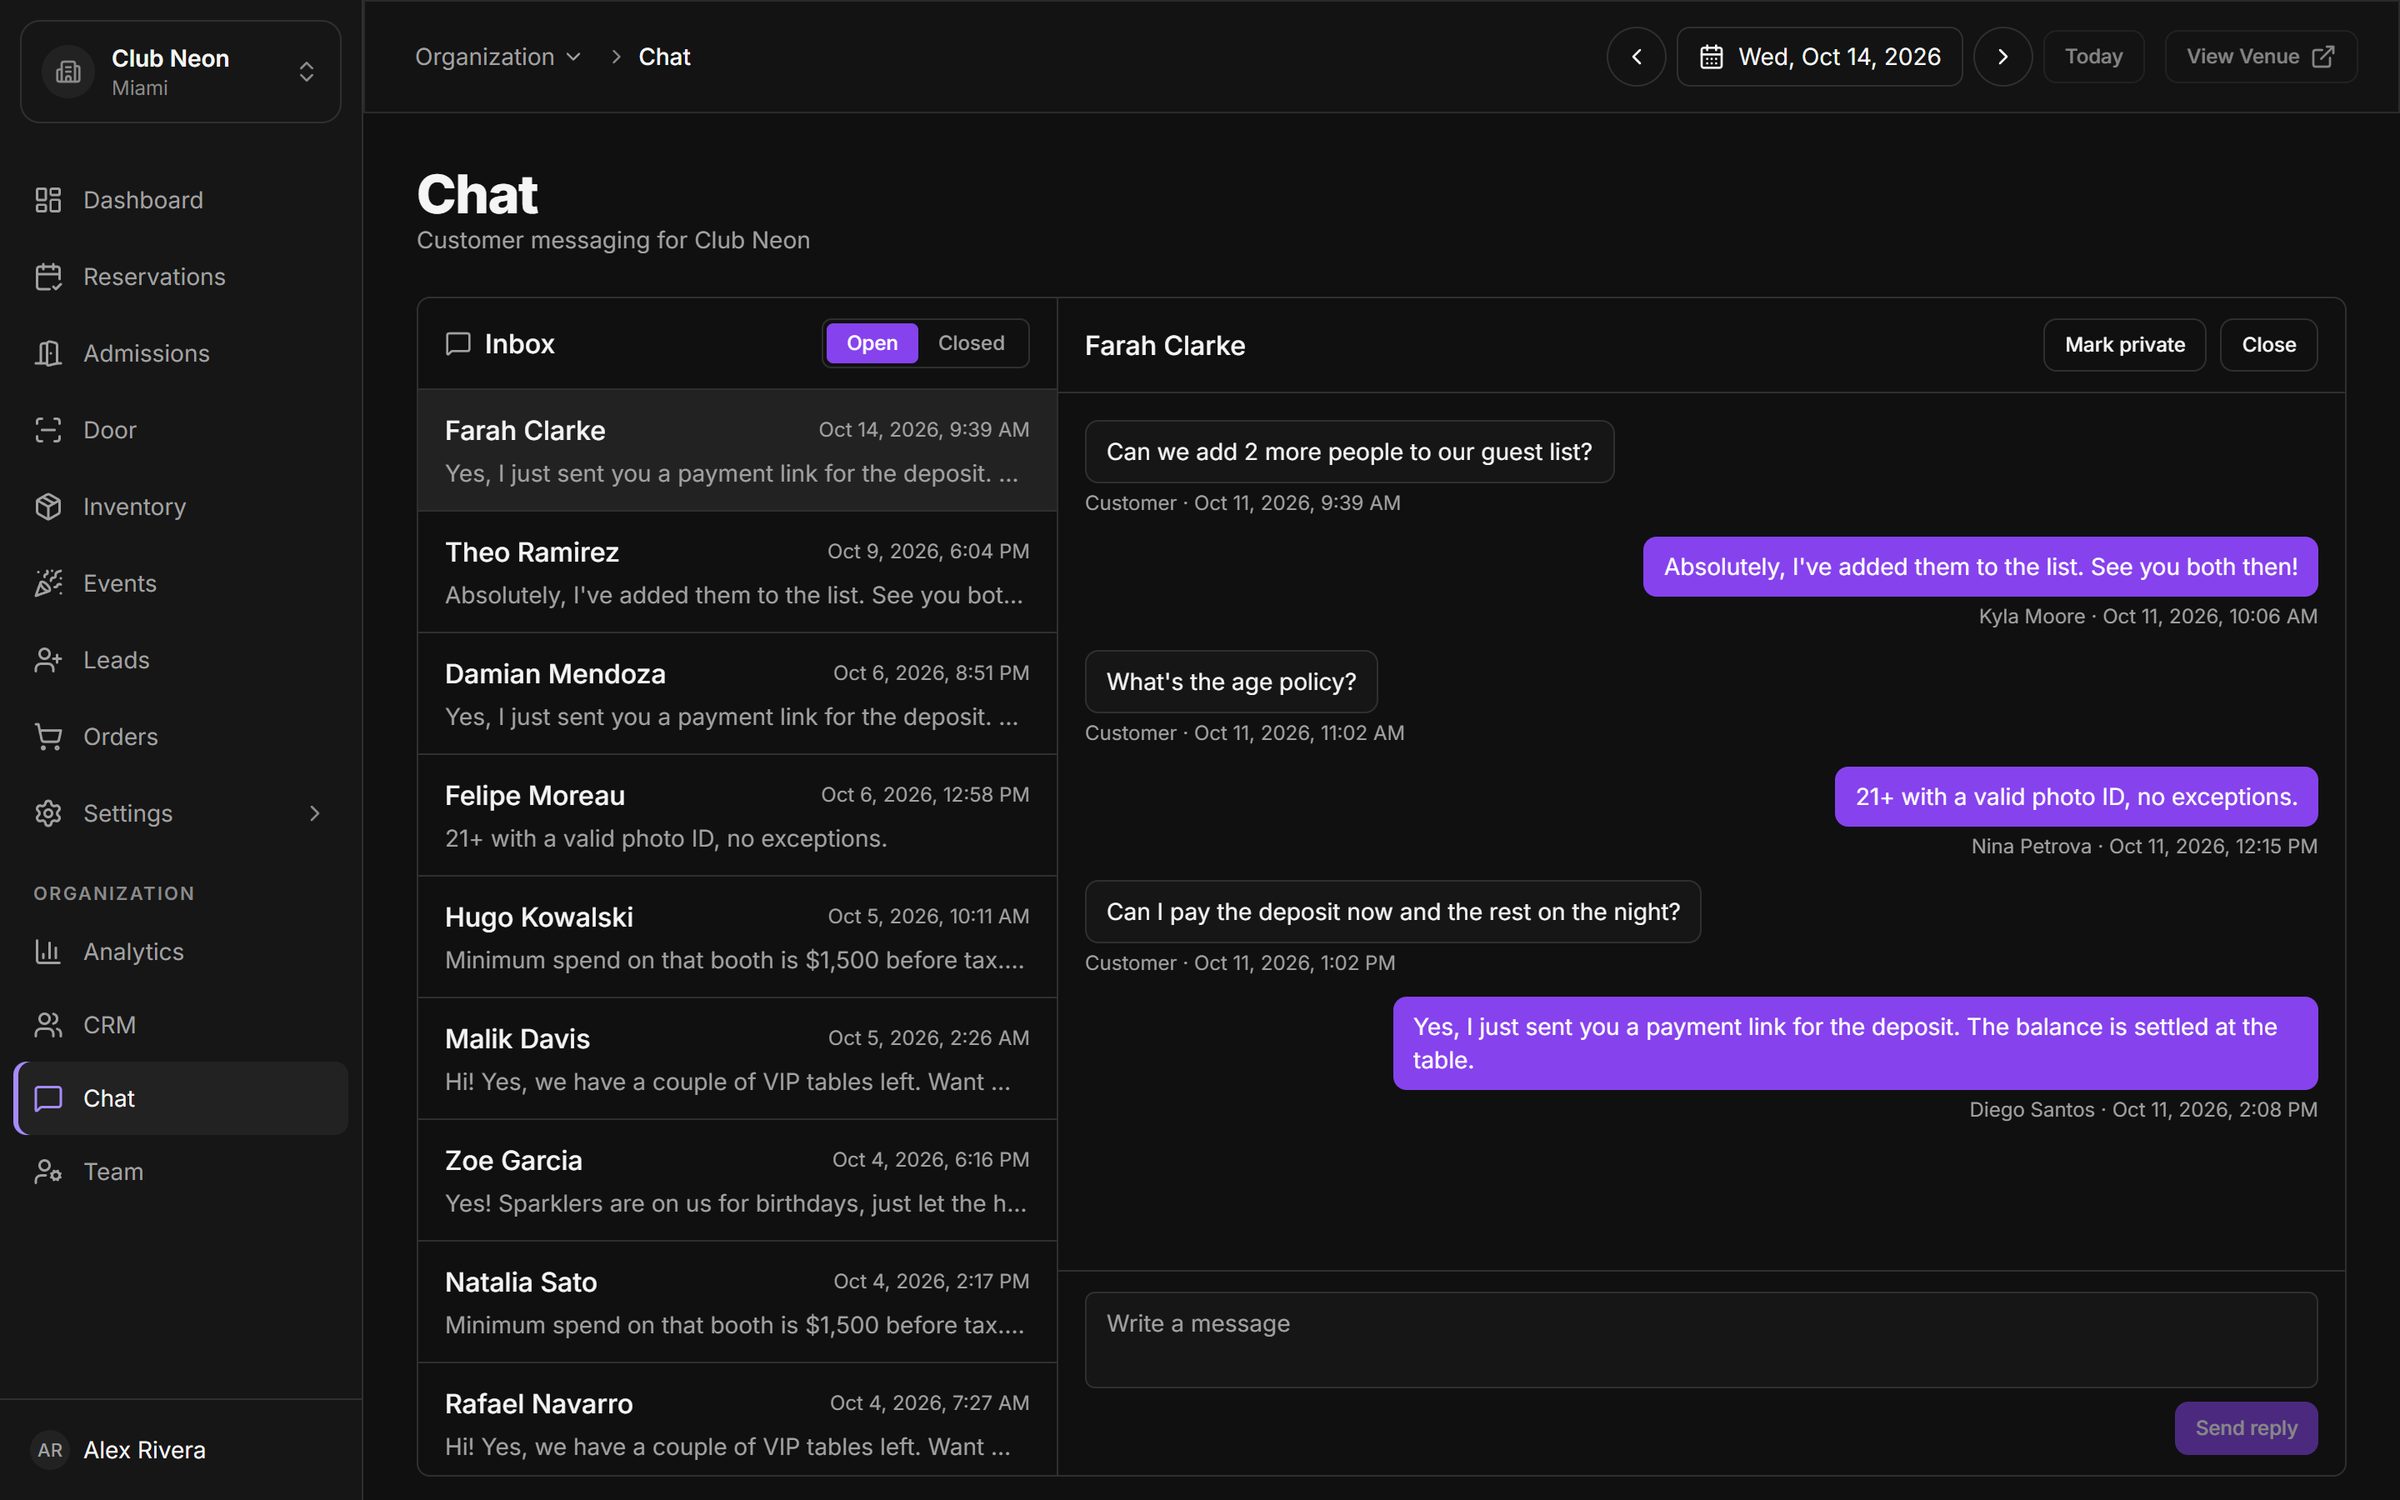The width and height of the screenshot is (2400, 1500).
Task: Open the Door scanner section
Action: 180,430
